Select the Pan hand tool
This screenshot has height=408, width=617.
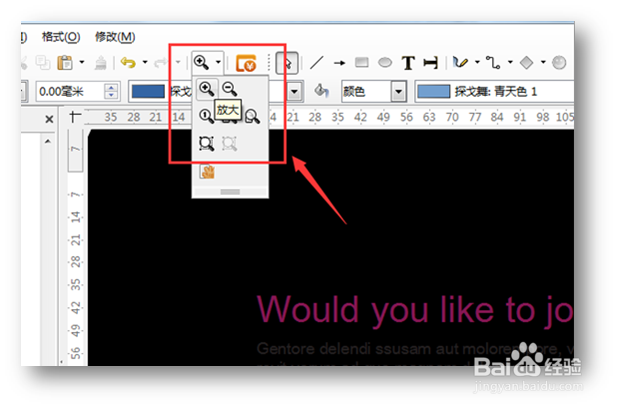(207, 172)
